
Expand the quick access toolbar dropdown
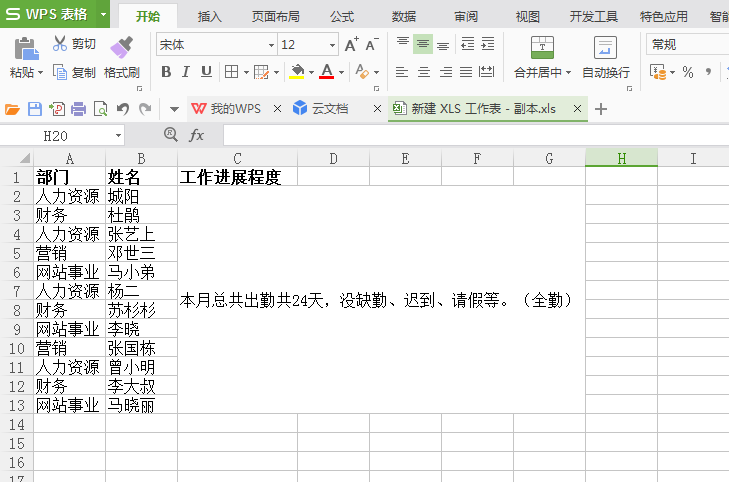click(174, 110)
